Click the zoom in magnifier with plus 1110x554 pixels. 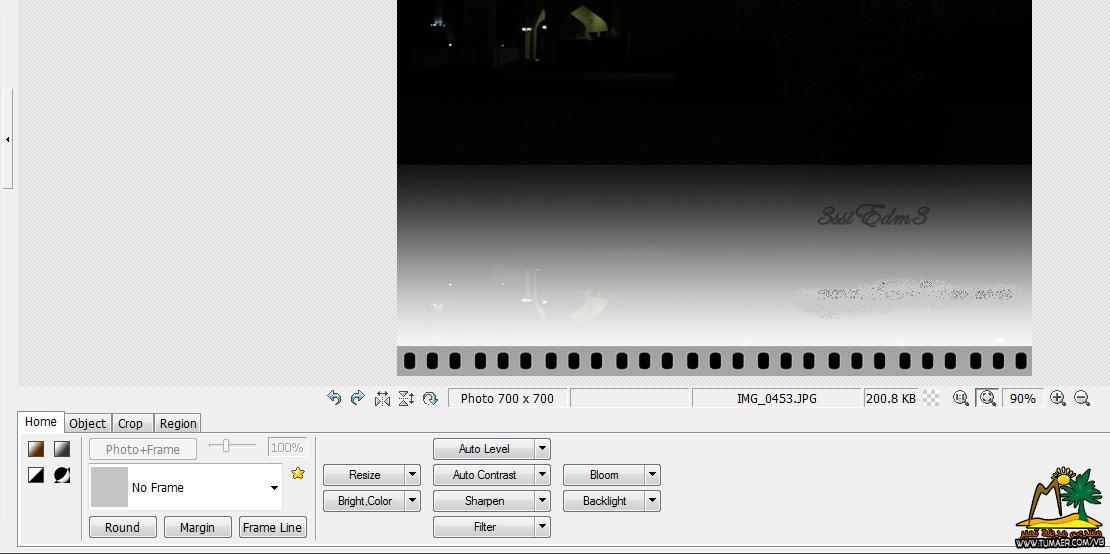pyautogui.click(x=1058, y=398)
